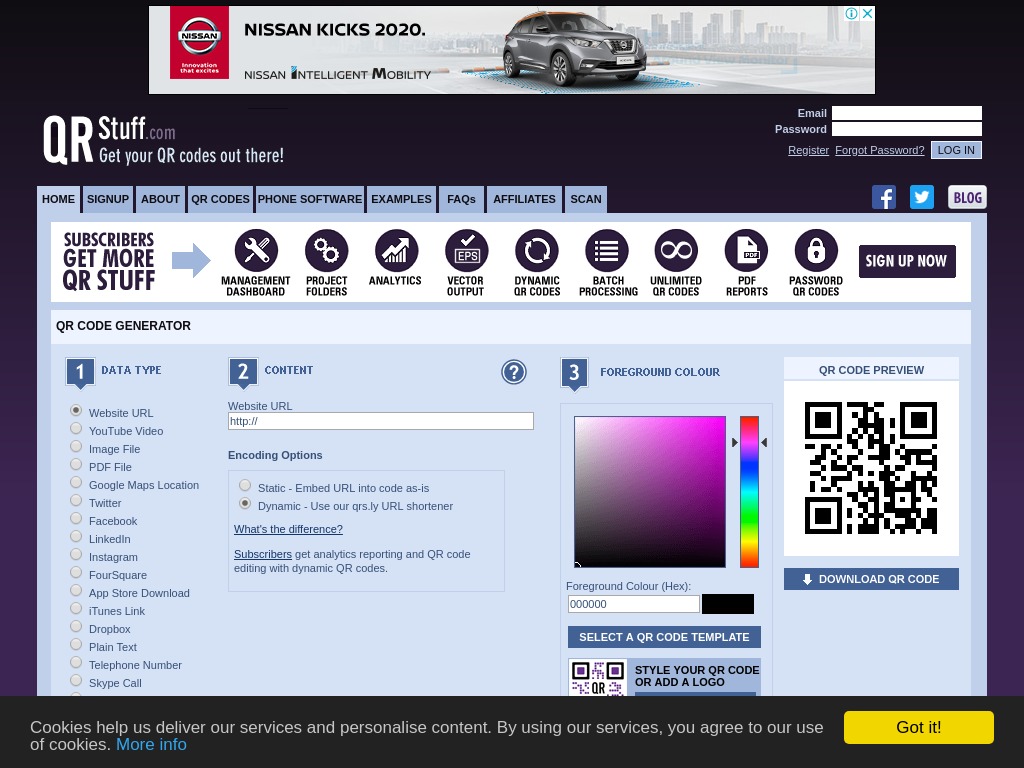Open the AFFILIATES tab
The height and width of the screenshot is (768, 1024).
(524, 199)
